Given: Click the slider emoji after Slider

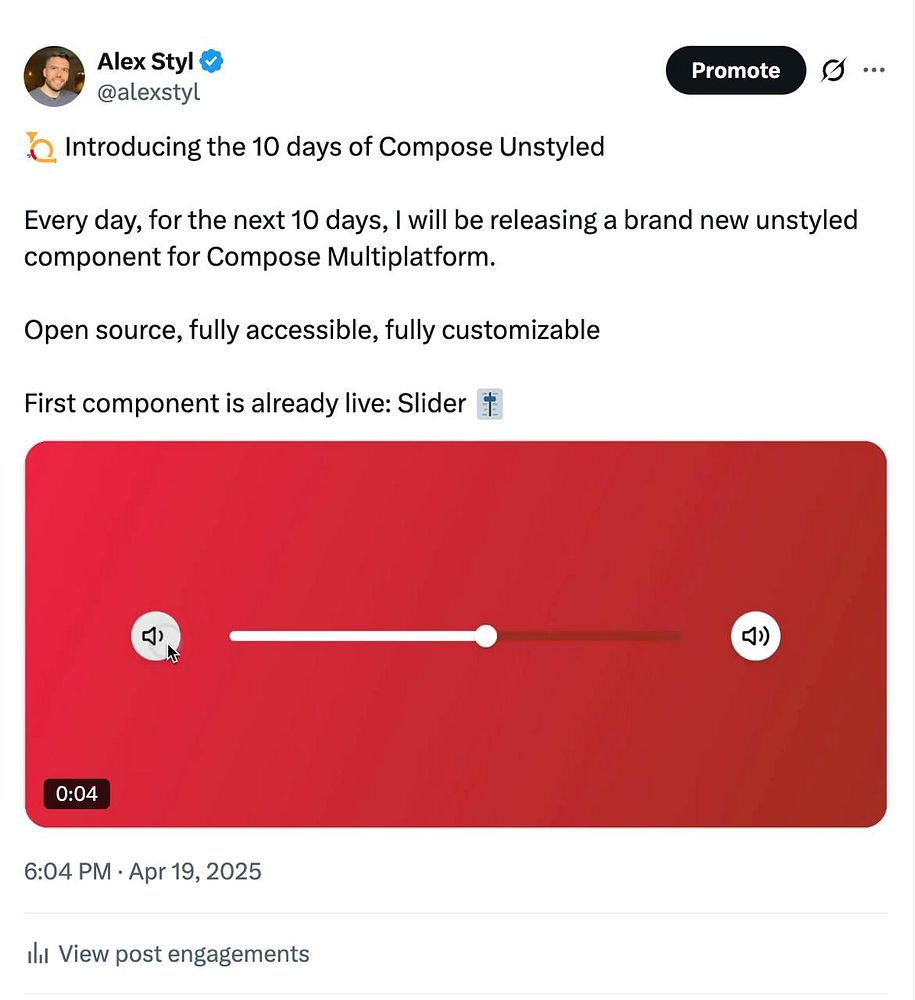Looking at the screenshot, I should 490,405.
